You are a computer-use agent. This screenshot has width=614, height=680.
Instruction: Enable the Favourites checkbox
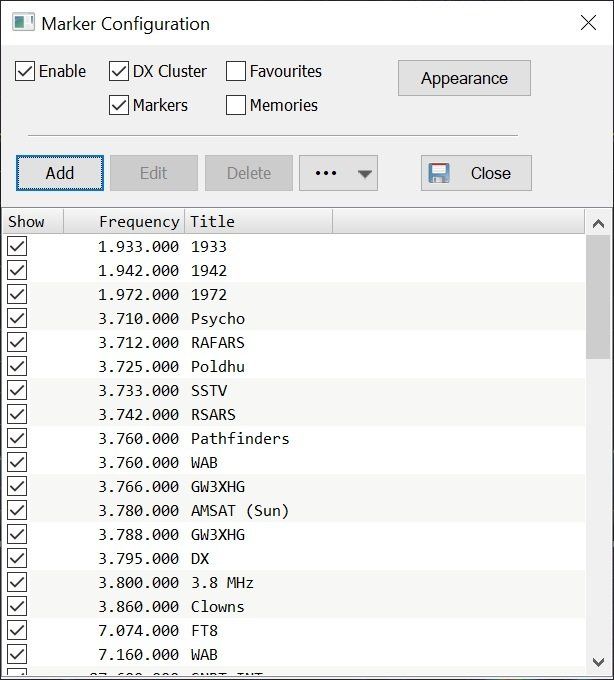coord(236,71)
